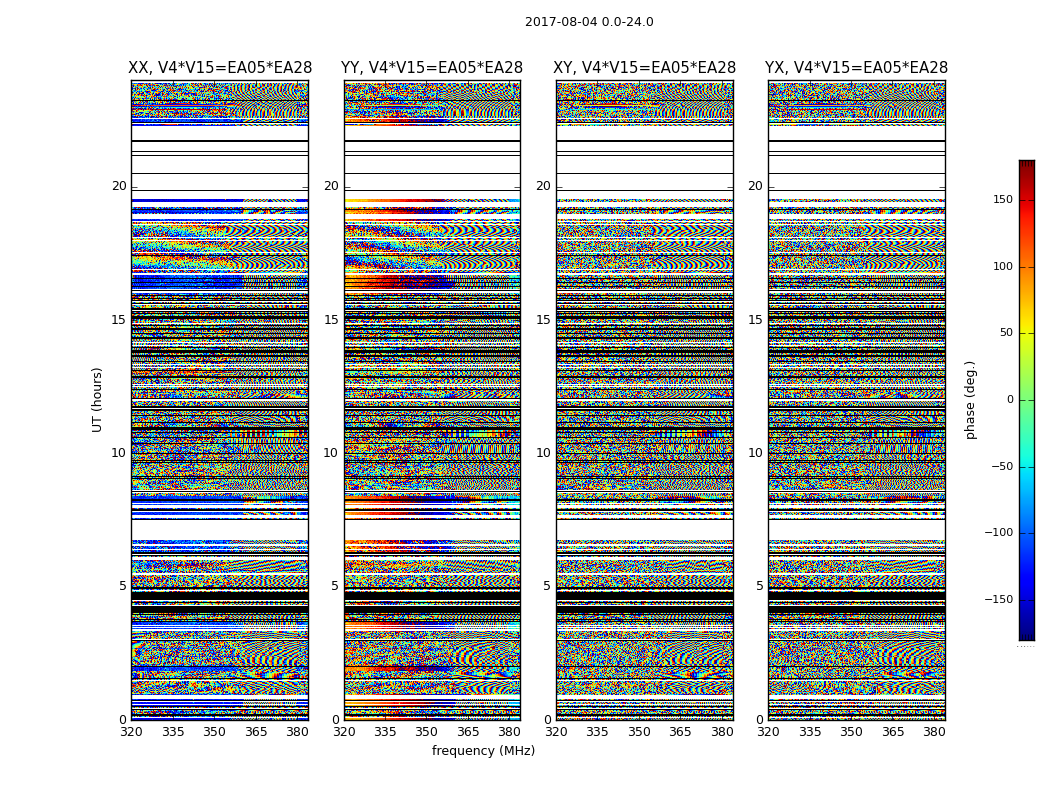
Task: Click the 365 frequency tick under YX plot
Action: click(893, 732)
